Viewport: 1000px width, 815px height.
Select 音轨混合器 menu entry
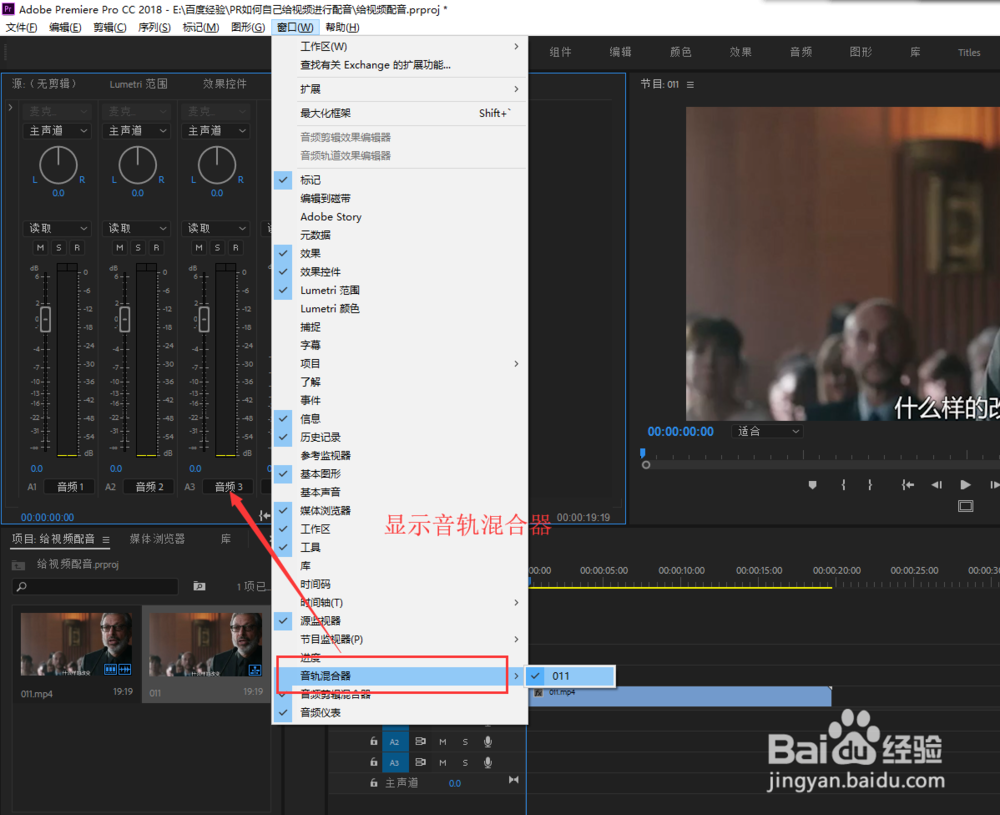(400, 676)
